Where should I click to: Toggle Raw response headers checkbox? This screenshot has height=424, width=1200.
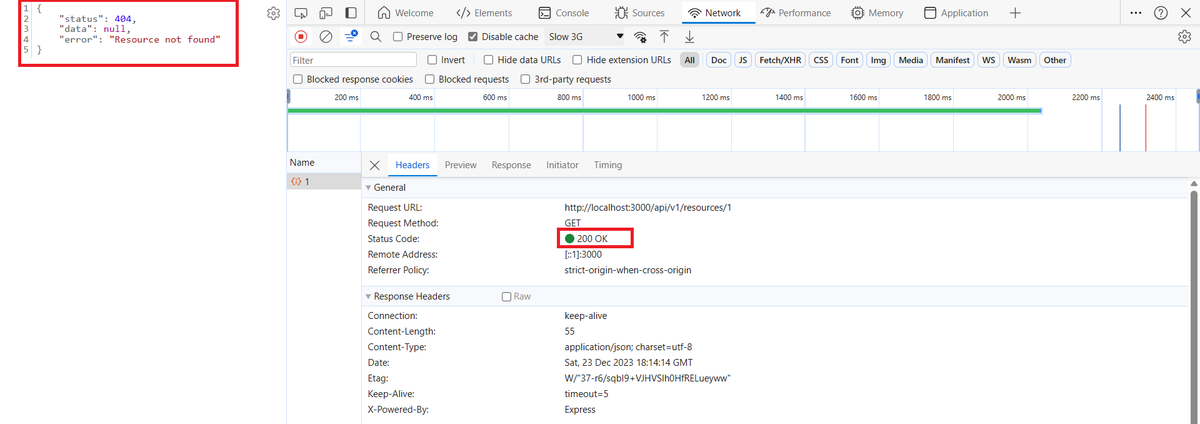point(506,297)
